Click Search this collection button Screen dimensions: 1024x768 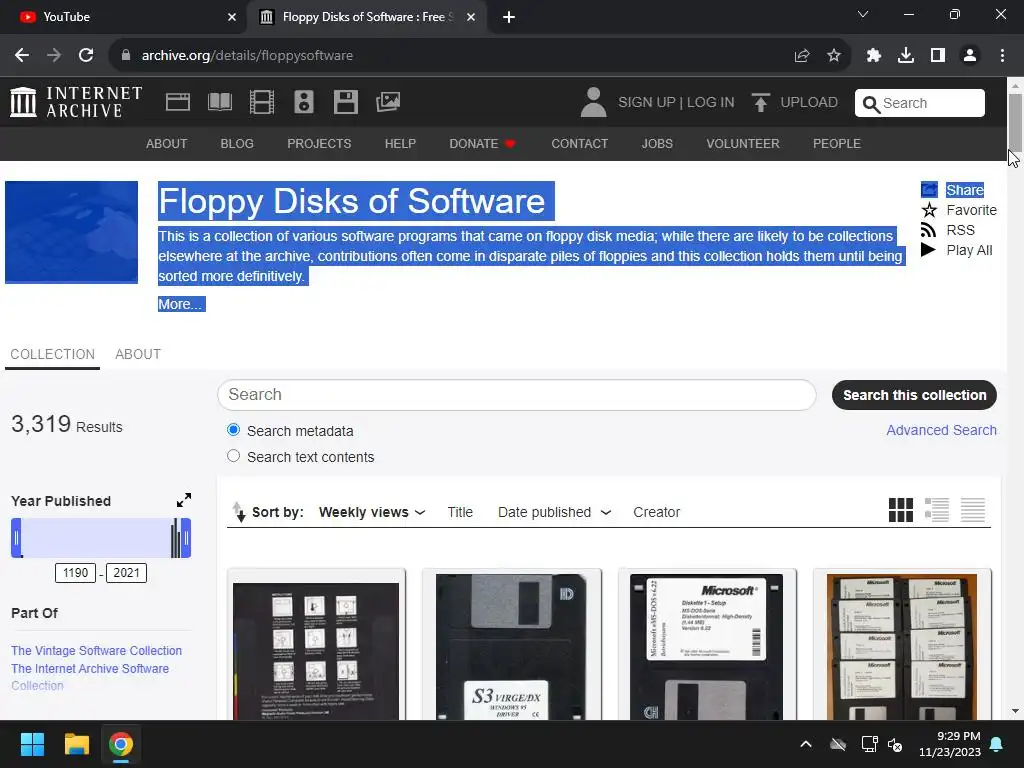[914, 395]
